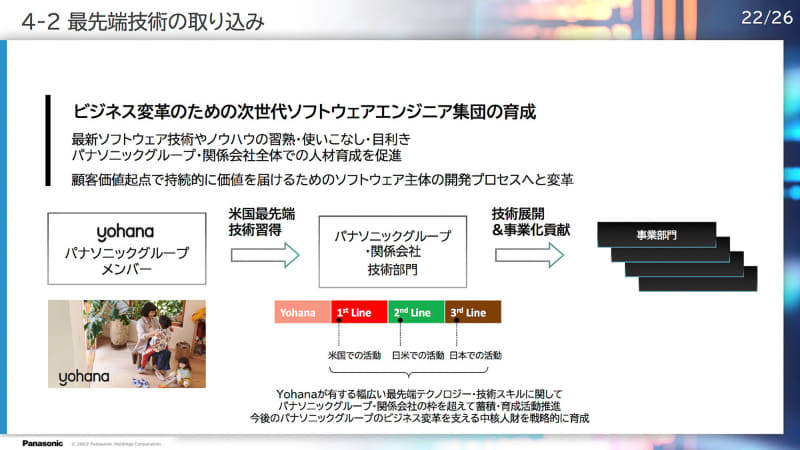Image resolution: width=800 pixels, height=450 pixels.
Task: Click the line starting "最新ソフトウェア技術やノウハウ"
Action: 241,139
